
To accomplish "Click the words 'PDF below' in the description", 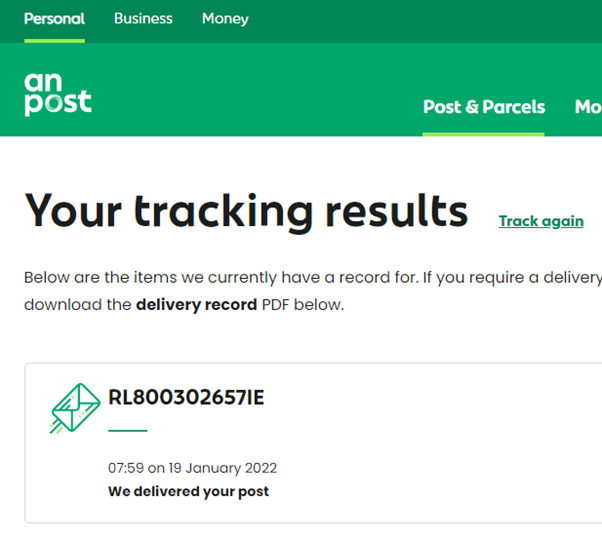I will [302, 305].
